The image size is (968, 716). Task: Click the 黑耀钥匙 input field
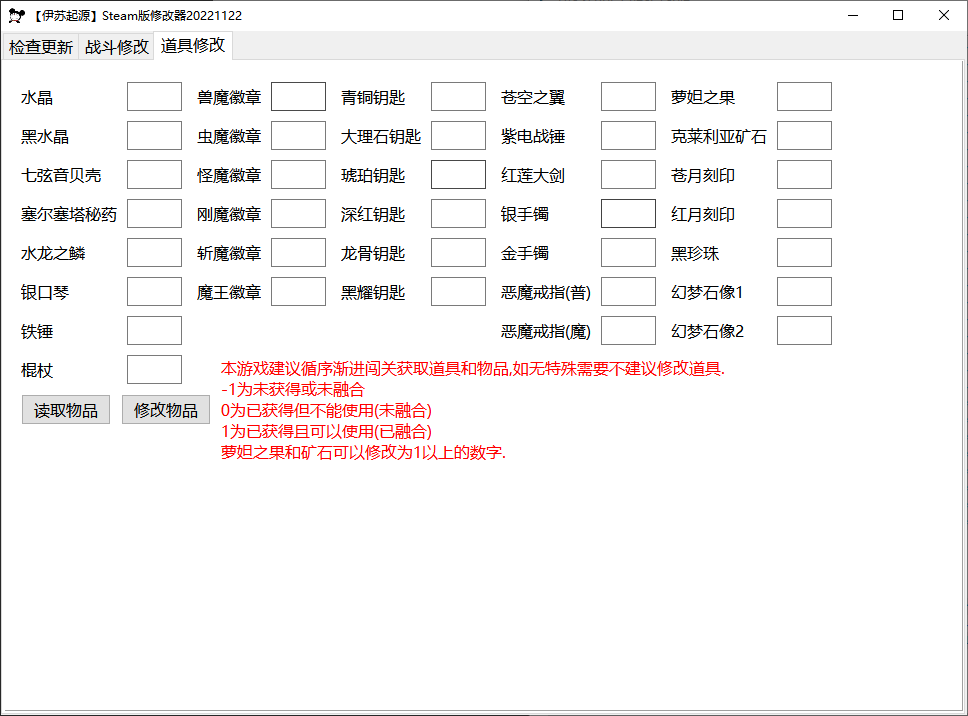[457, 291]
